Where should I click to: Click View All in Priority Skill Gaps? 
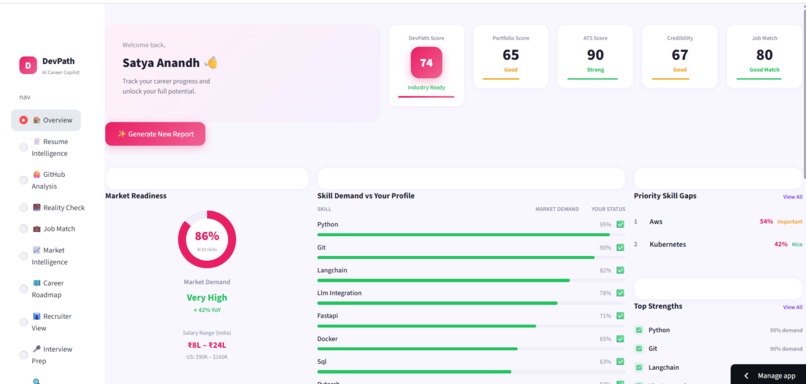(x=792, y=197)
